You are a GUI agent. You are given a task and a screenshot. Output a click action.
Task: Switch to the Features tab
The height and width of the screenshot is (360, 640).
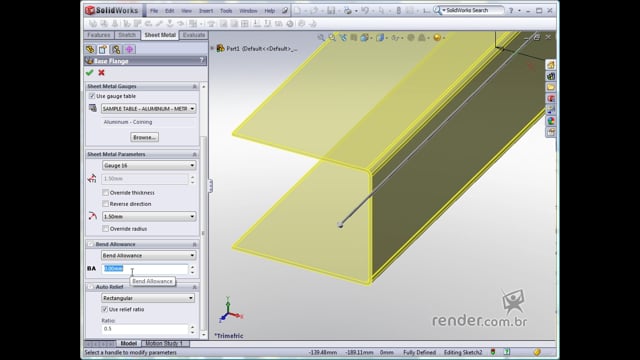[x=99, y=35]
